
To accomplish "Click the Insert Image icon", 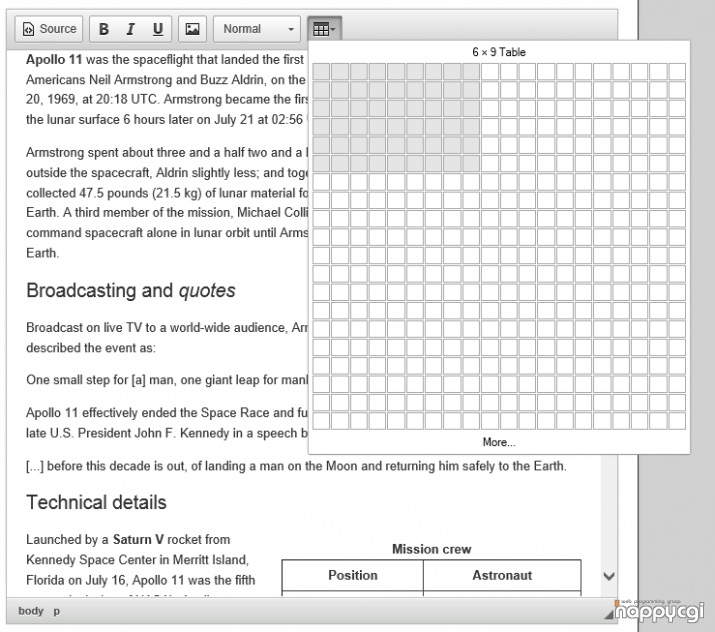I will [192, 29].
